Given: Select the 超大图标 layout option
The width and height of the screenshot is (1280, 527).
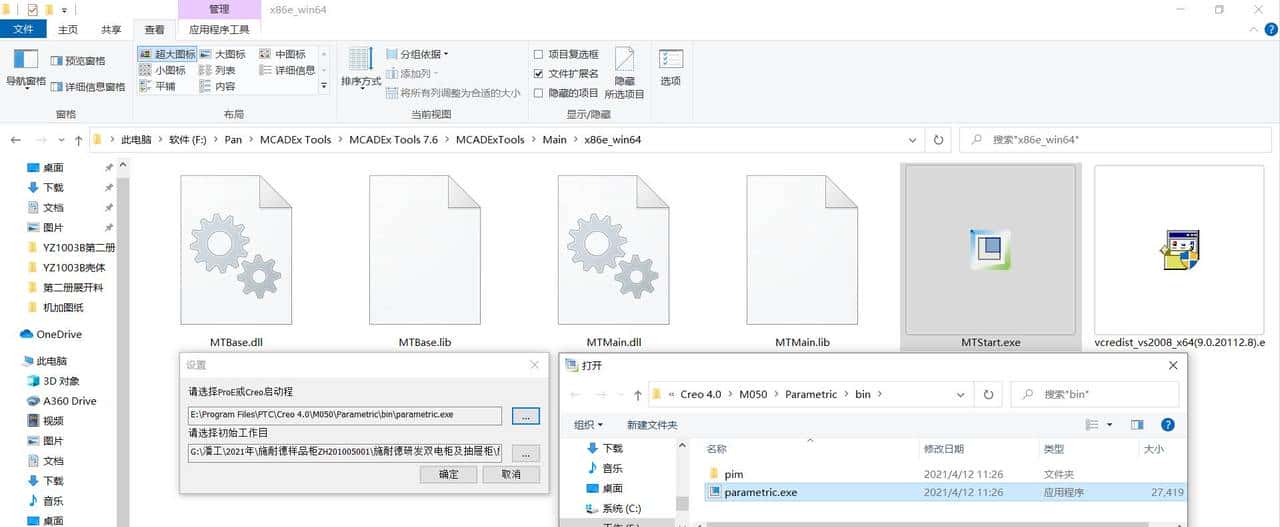Looking at the screenshot, I should pyautogui.click(x=168, y=54).
